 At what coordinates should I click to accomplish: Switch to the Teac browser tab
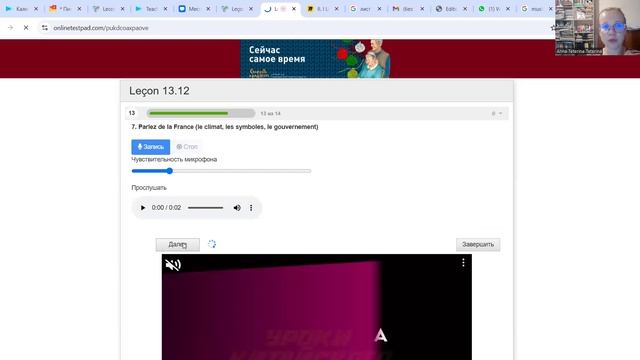pyautogui.click(x=147, y=9)
